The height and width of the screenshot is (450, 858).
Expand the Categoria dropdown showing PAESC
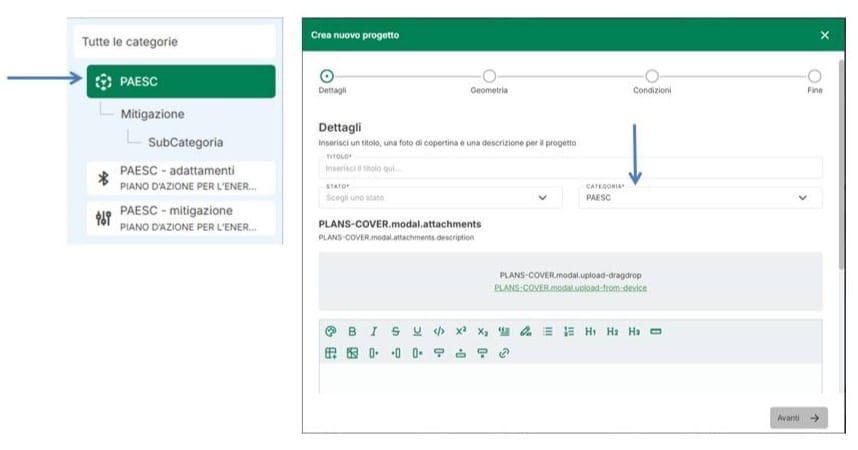700,198
